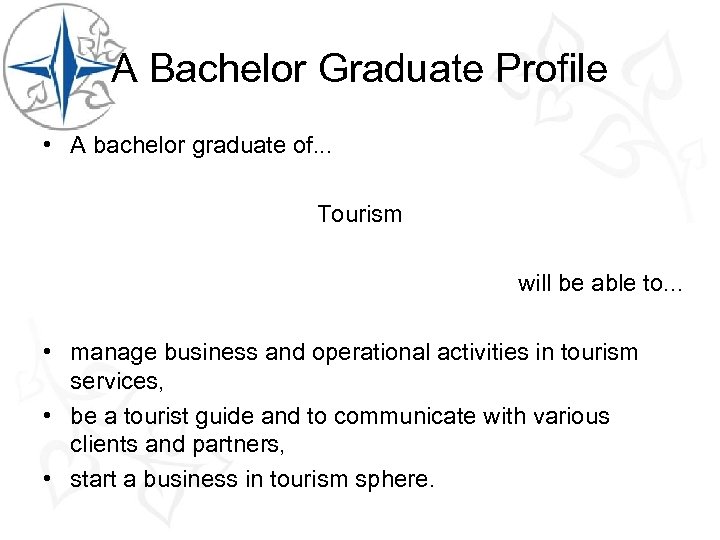Select the "will be able to…" text

coord(600,283)
